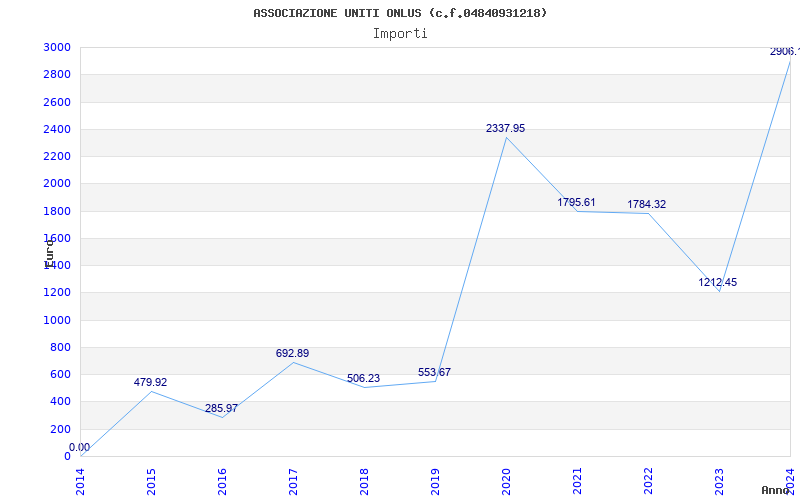
Task: Click the Anno x-axis title
Action: (776, 490)
